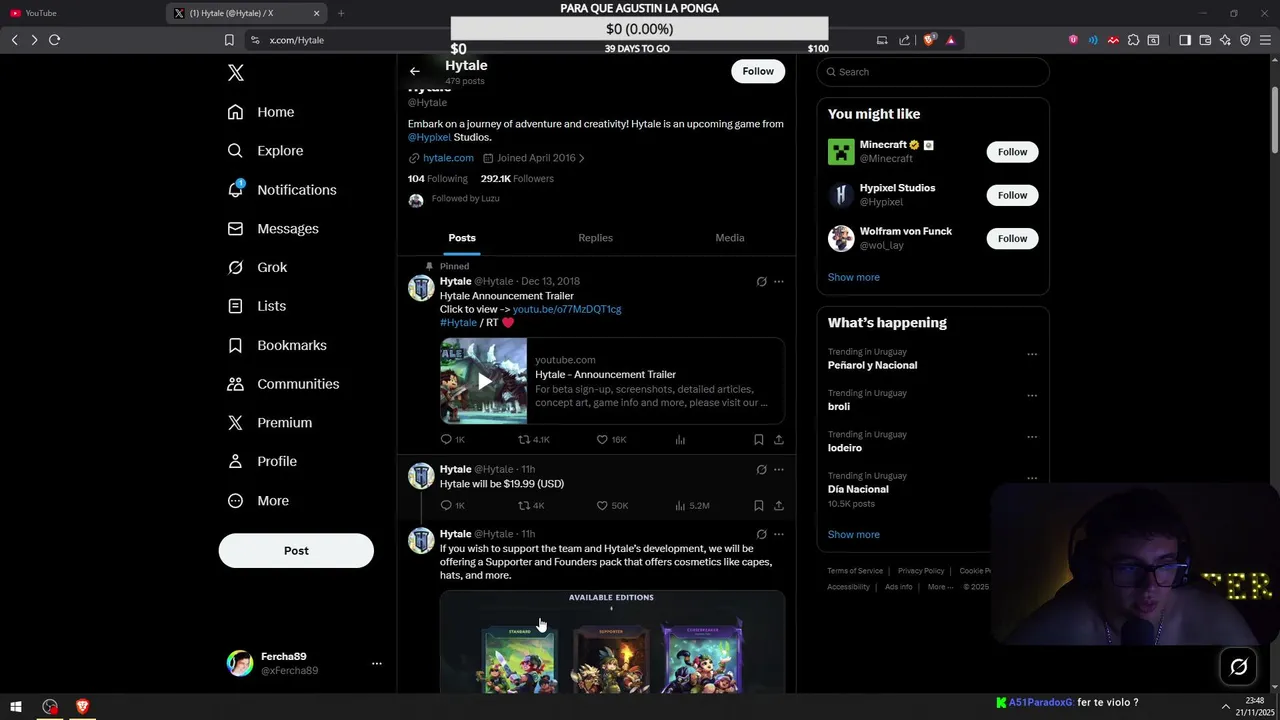Open the youtu.be trailer link
Viewport: 1280px width, 720px height.
pyautogui.click(x=567, y=309)
